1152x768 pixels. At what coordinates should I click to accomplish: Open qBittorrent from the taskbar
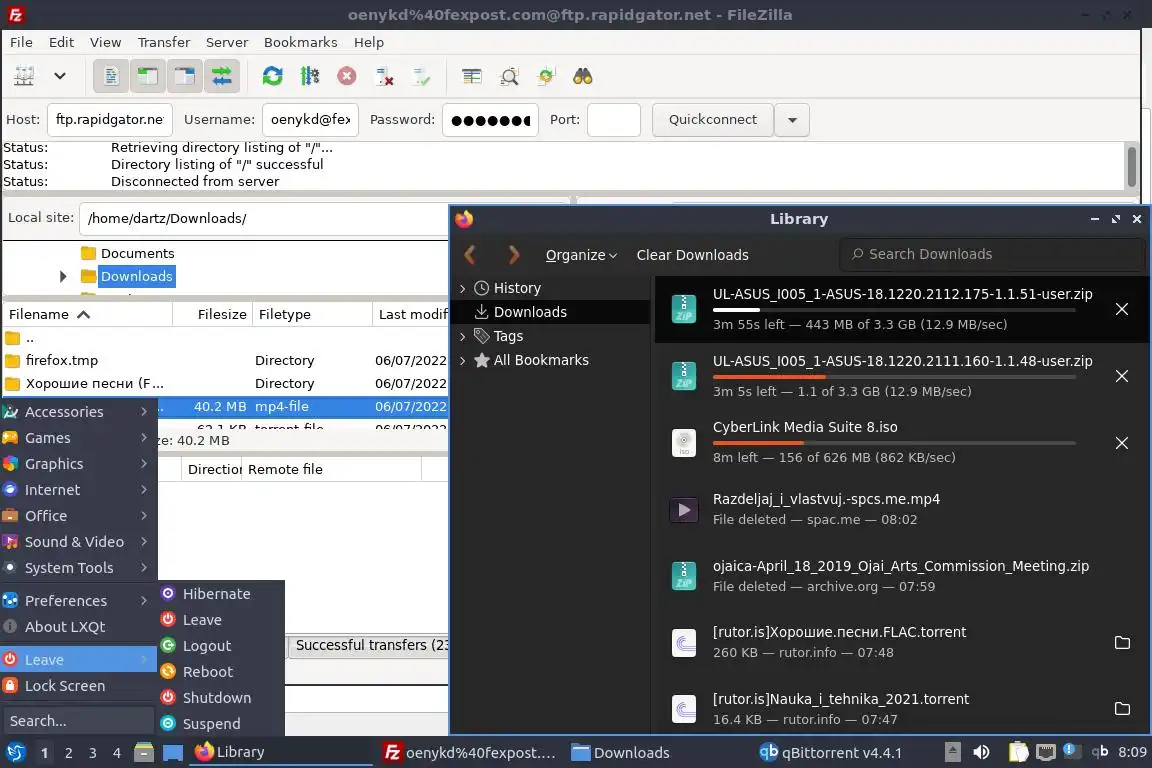[830, 753]
